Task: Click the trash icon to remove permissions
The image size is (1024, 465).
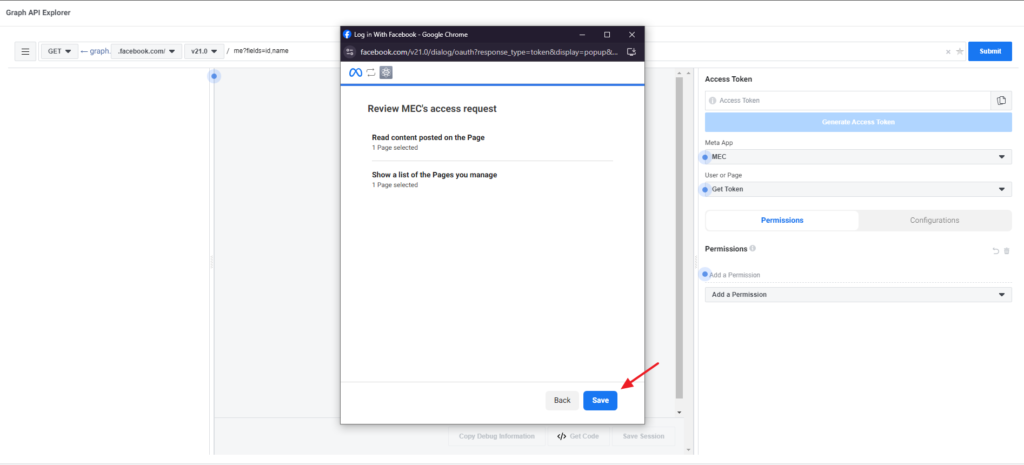Action: 1007,250
